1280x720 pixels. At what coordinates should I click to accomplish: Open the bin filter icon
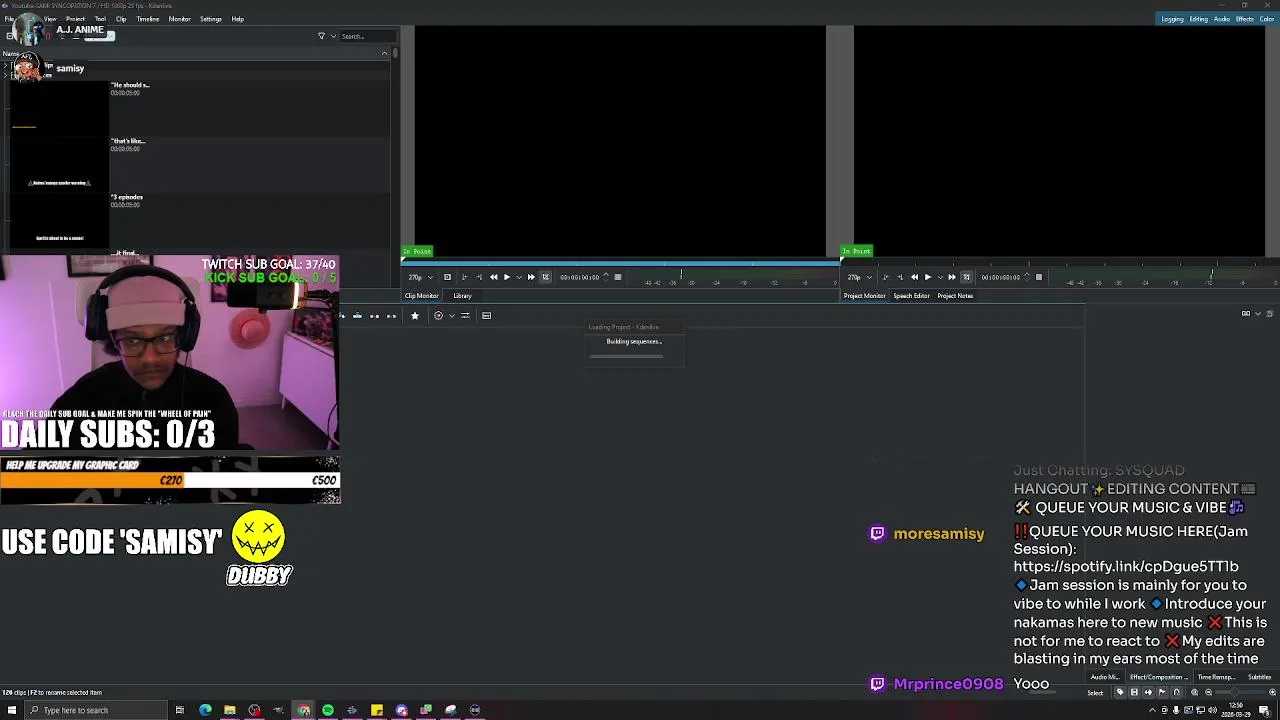click(x=321, y=36)
